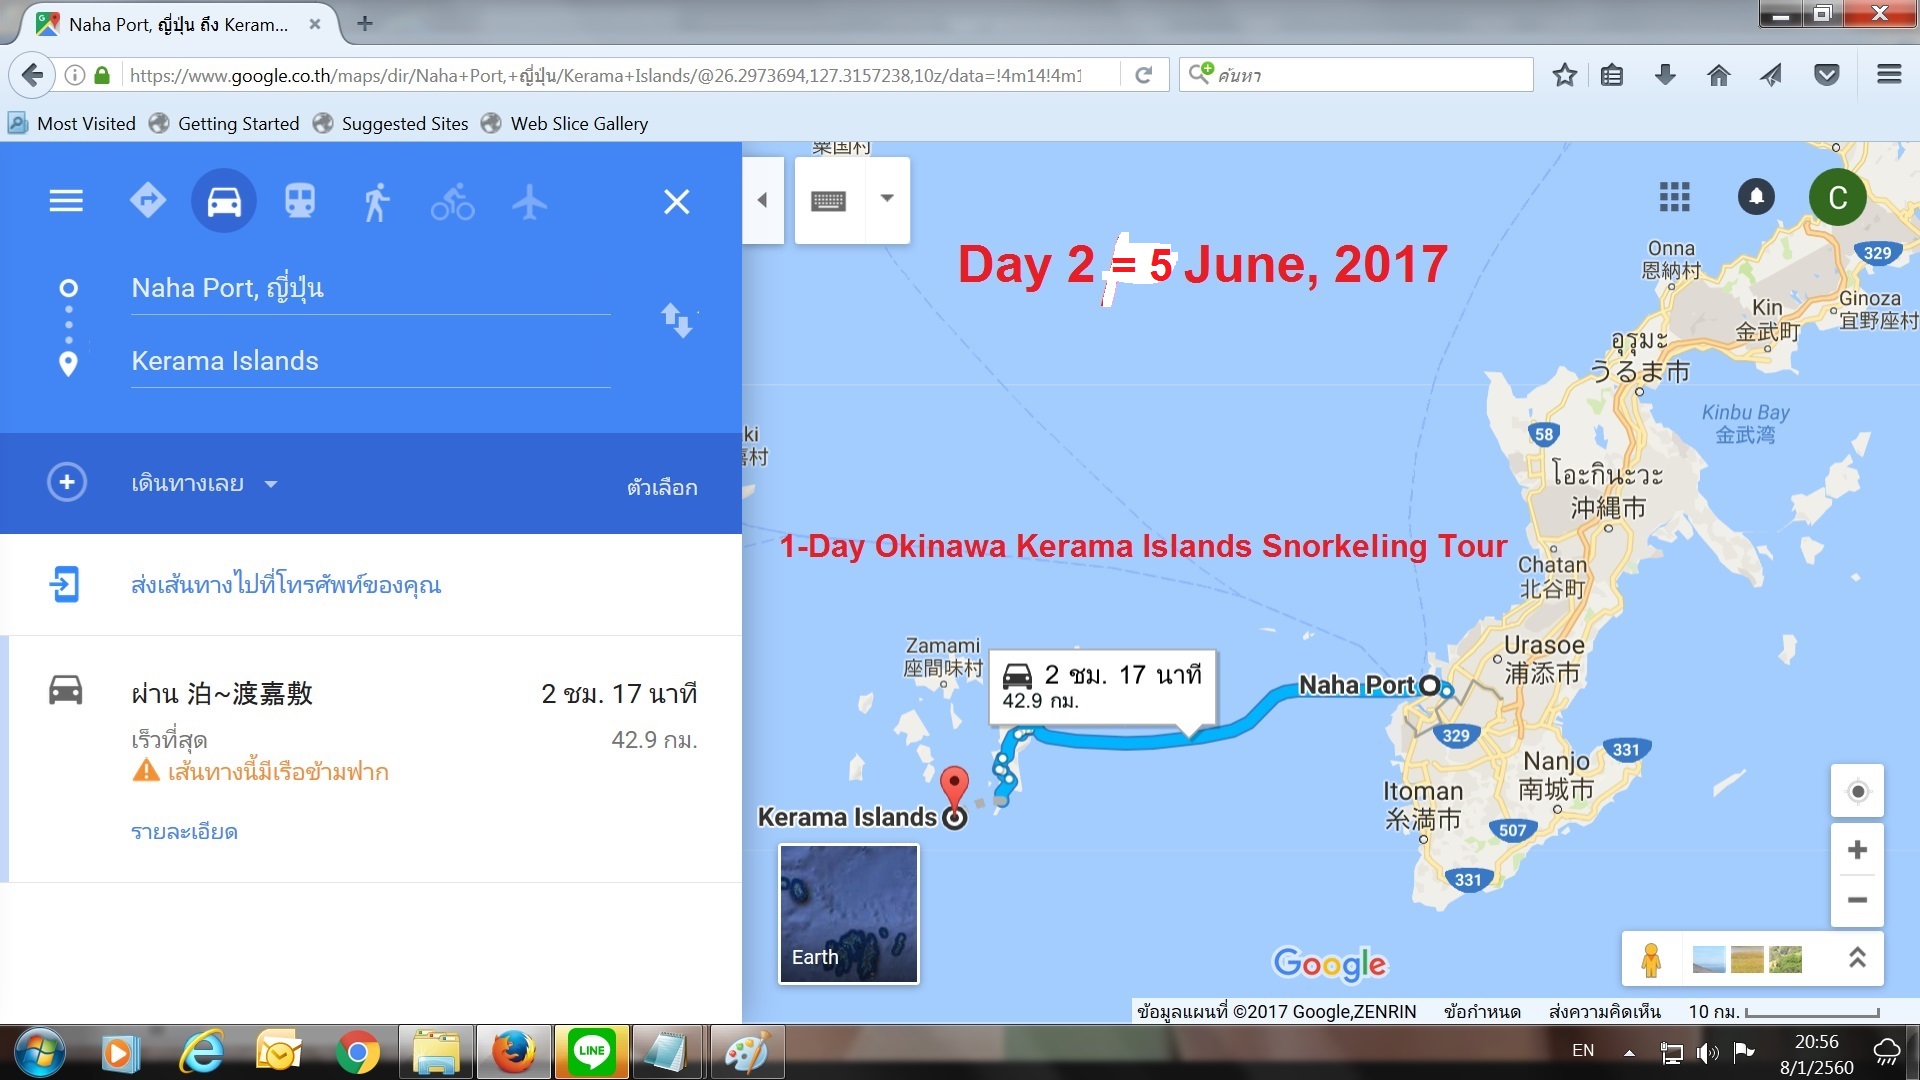Activate Street View pegman
Screen dimensions: 1920x1080
coord(1651,960)
